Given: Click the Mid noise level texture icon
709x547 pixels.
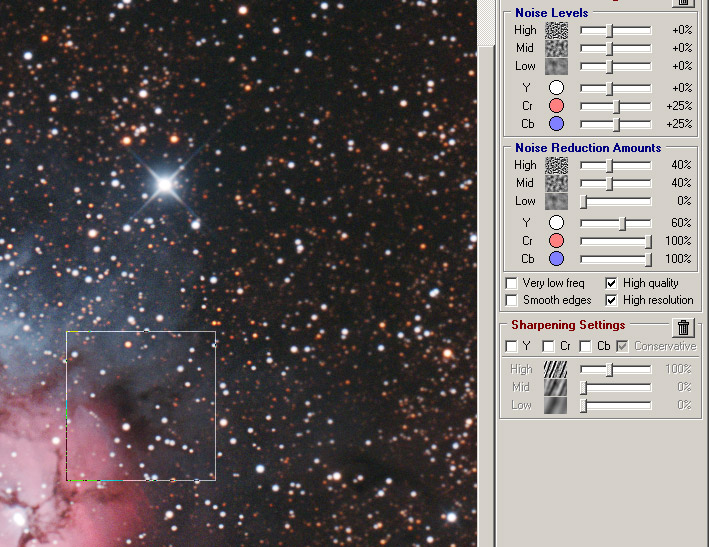Looking at the screenshot, I should pyautogui.click(x=556, y=48).
